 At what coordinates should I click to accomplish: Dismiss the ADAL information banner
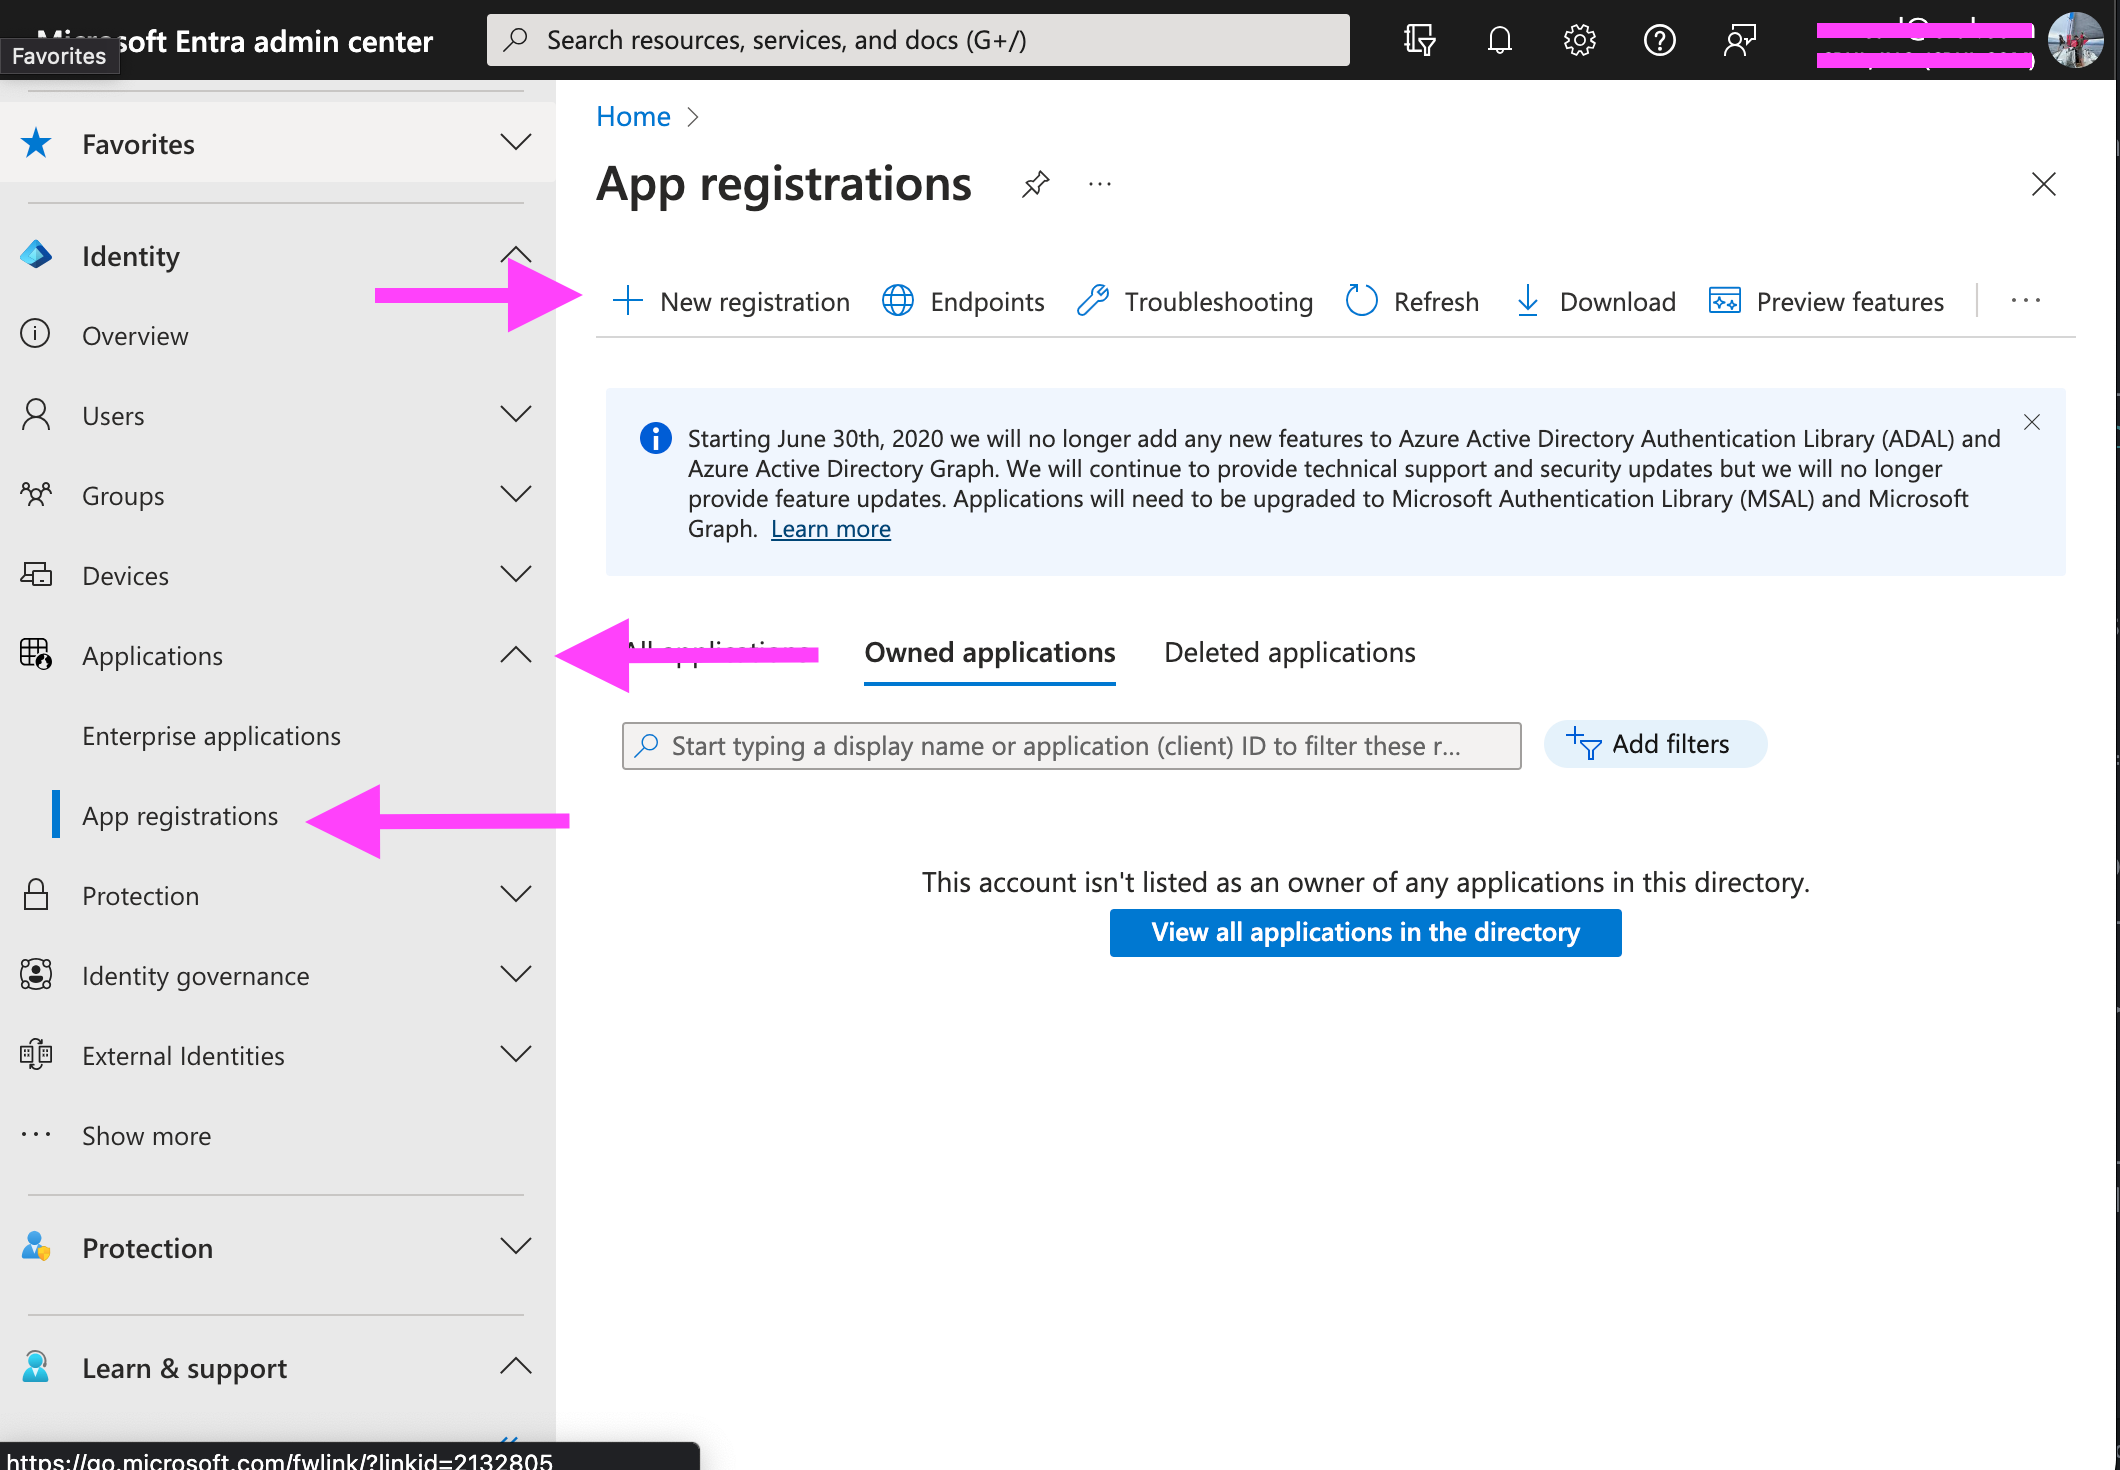click(2031, 422)
